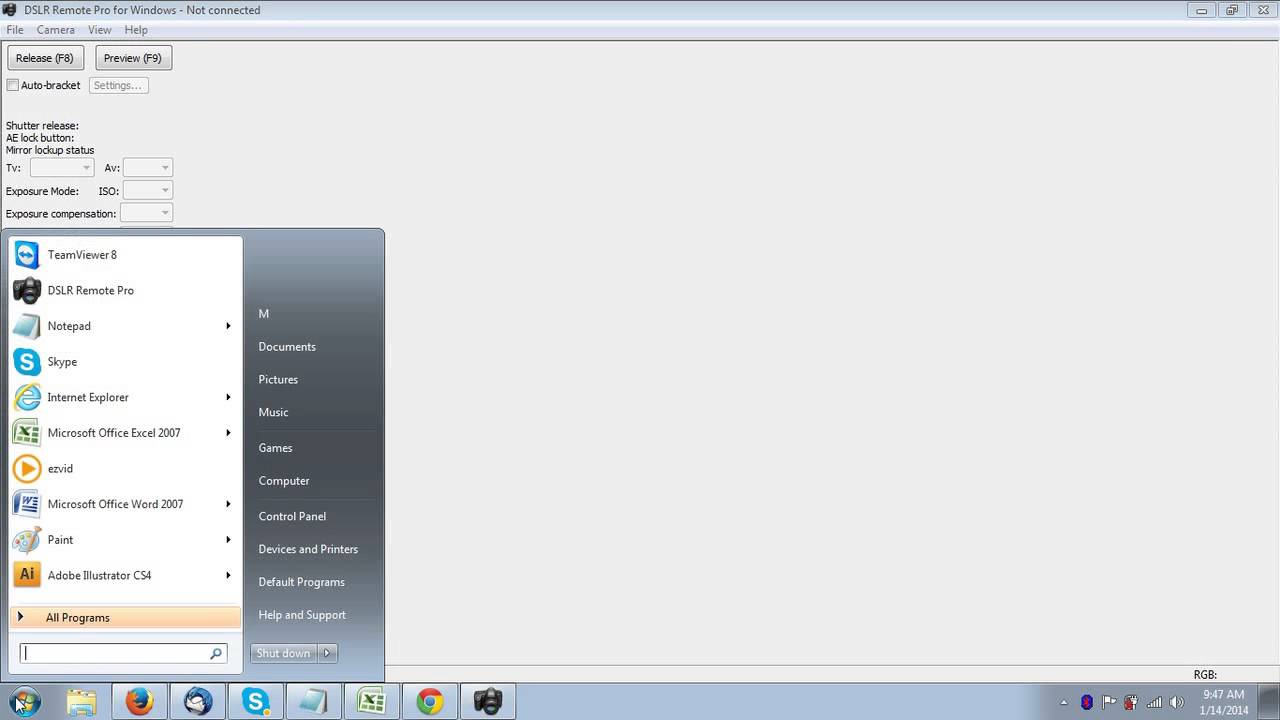
Task: Click the Auto-bracket Settings button
Action: tap(118, 85)
